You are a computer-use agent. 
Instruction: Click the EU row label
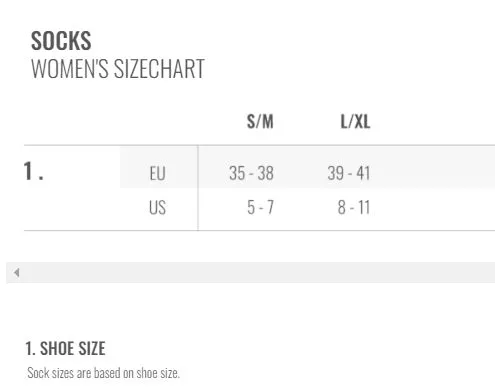click(x=157, y=174)
